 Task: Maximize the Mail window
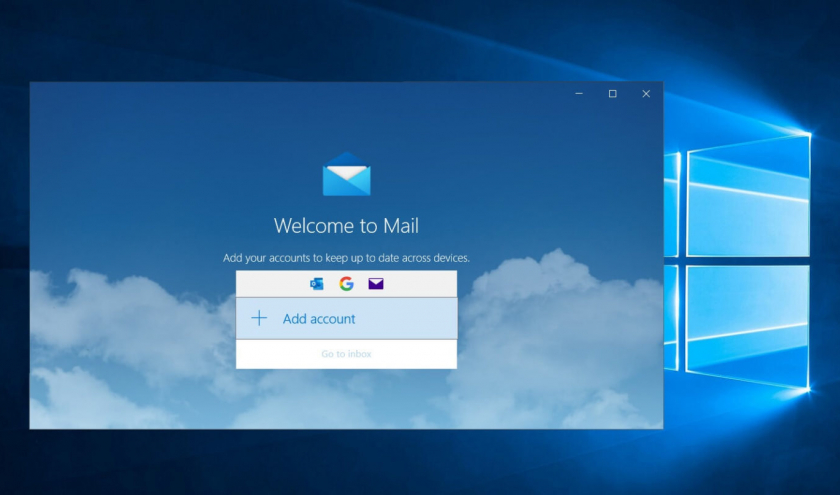[x=612, y=94]
